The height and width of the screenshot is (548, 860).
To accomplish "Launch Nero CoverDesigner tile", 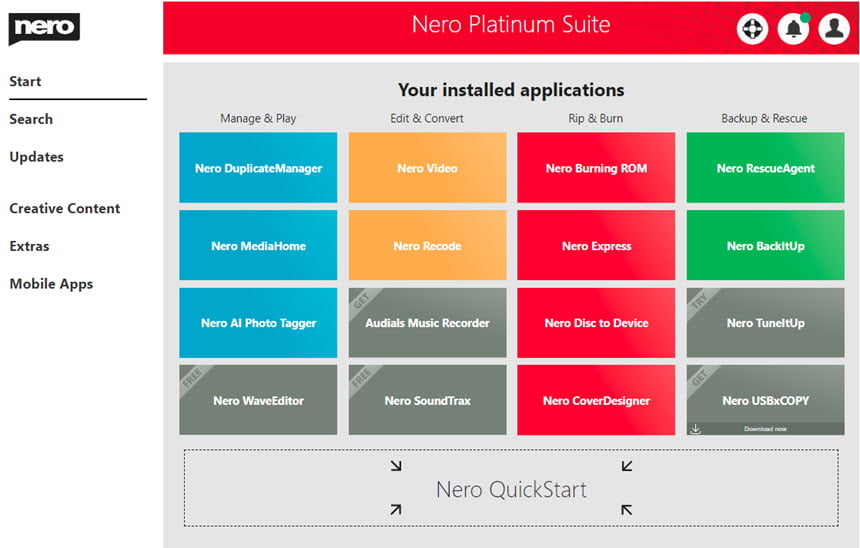I will (x=596, y=400).
